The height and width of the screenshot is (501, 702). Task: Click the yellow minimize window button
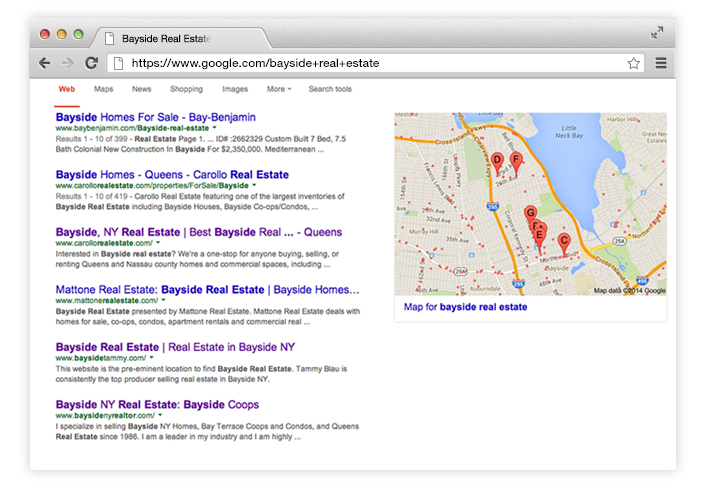61,34
